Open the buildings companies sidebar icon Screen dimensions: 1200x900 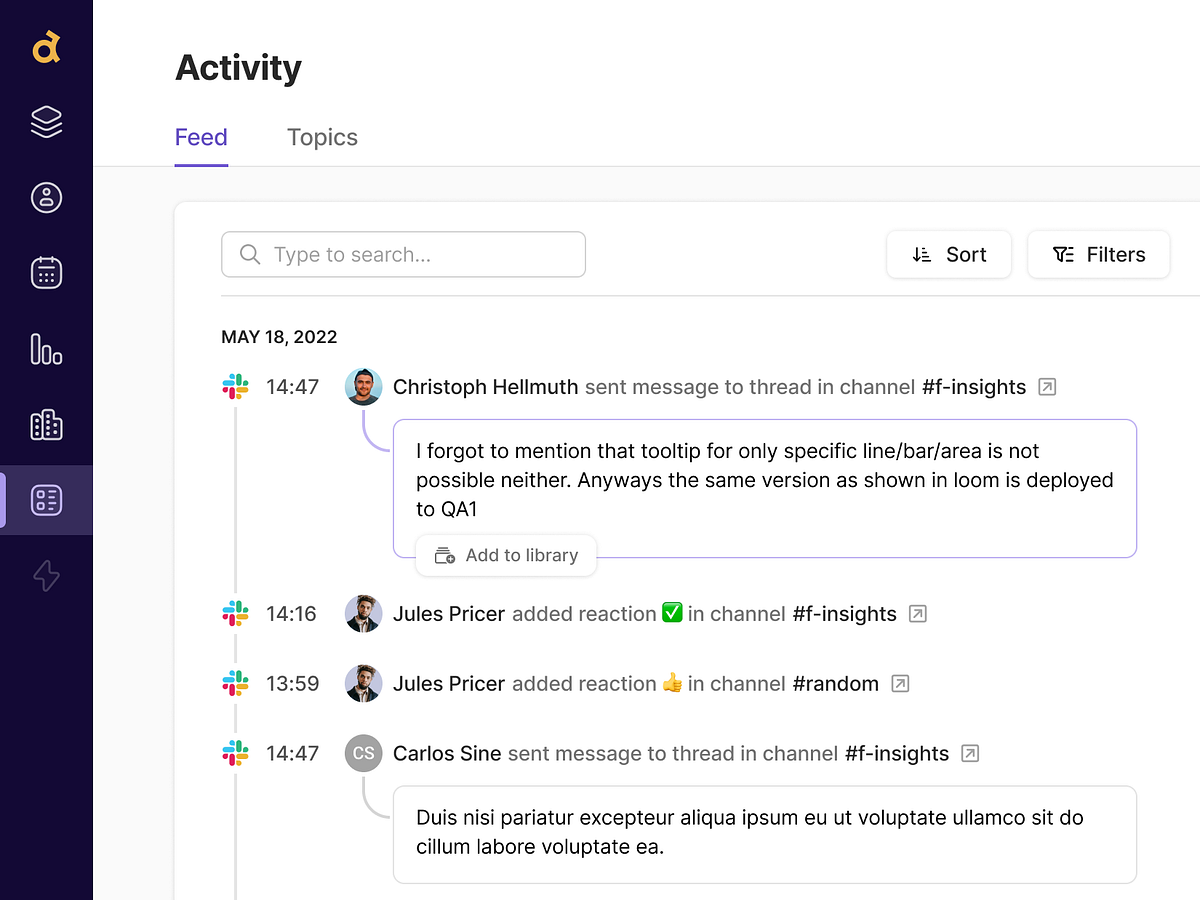pos(46,424)
